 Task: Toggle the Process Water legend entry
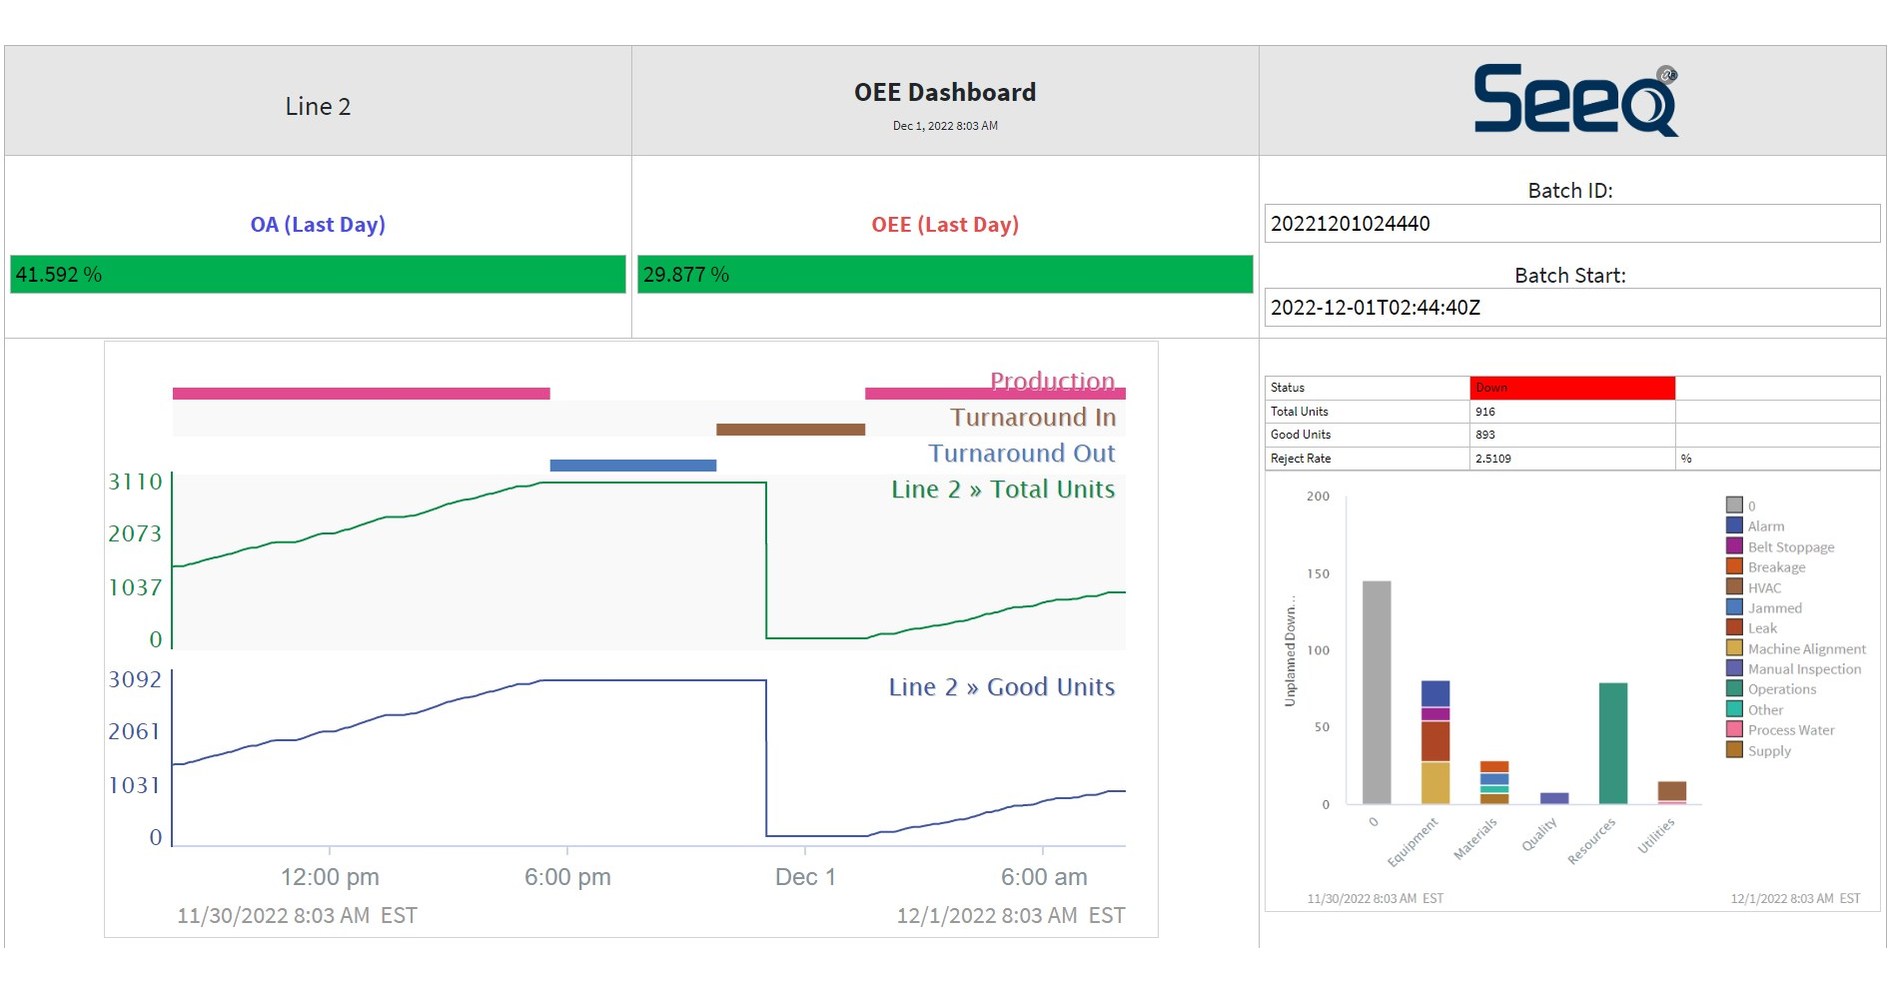pos(1790,730)
